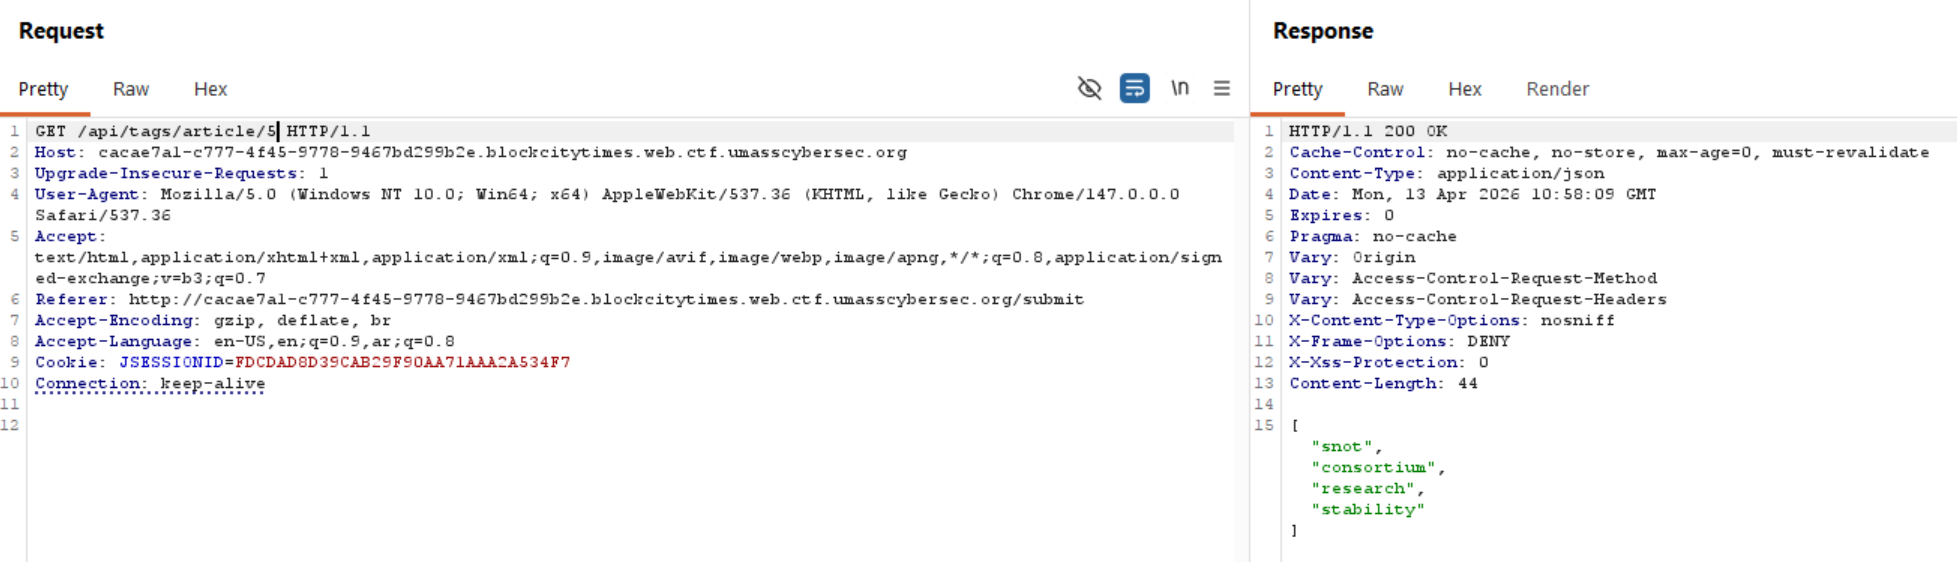Open the Response Raw tab

coord(1385,89)
